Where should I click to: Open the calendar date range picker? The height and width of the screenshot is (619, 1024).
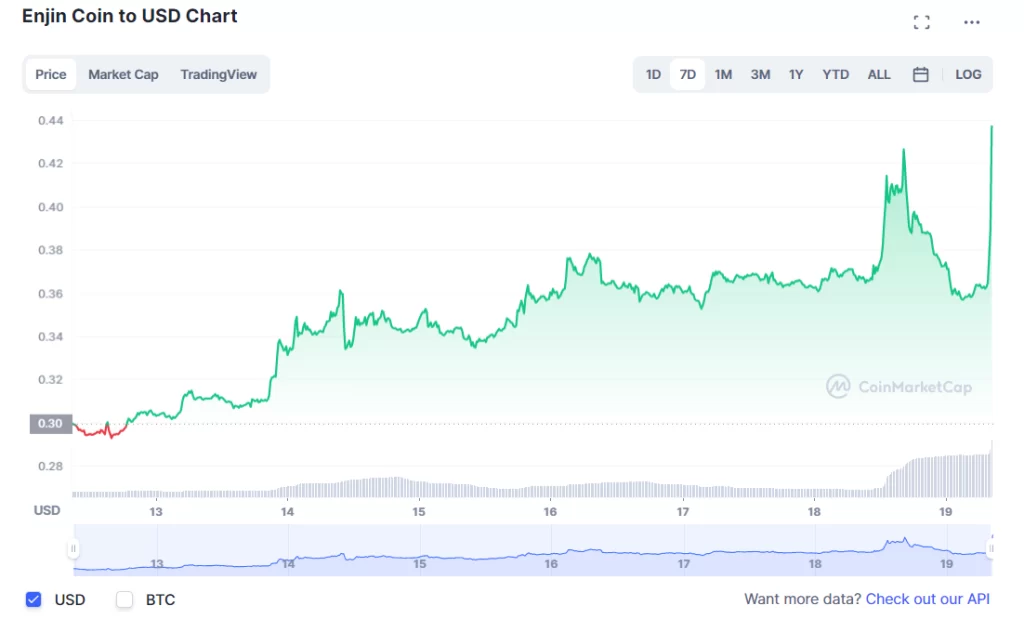point(921,74)
